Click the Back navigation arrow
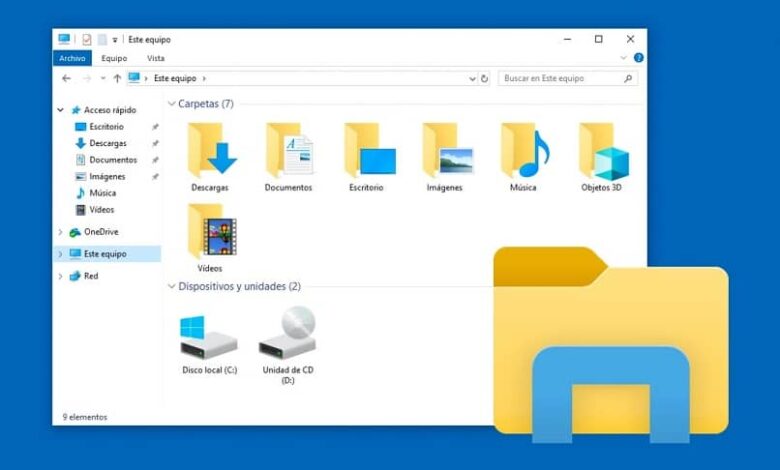This screenshot has height=470, width=780. point(66,78)
